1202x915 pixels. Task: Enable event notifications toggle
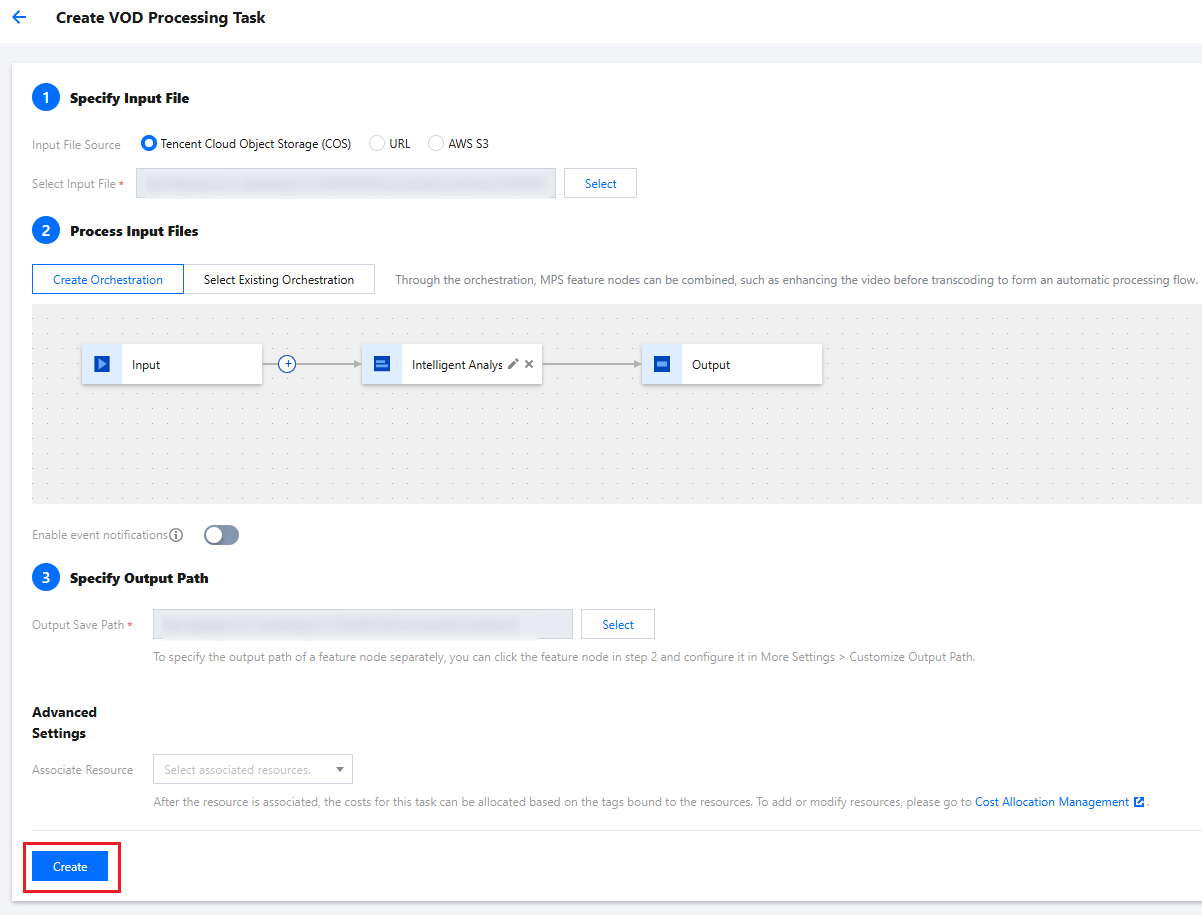click(x=221, y=535)
